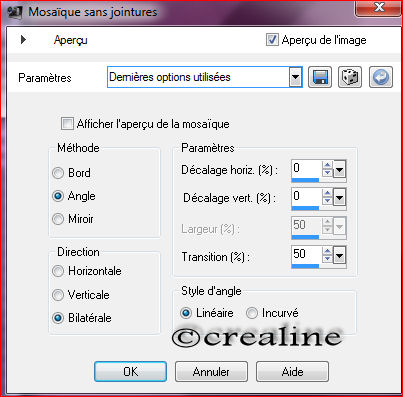The width and height of the screenshot is (403, 397).
Task: Click the dialog title bar app icon
Action: [14, 12]
